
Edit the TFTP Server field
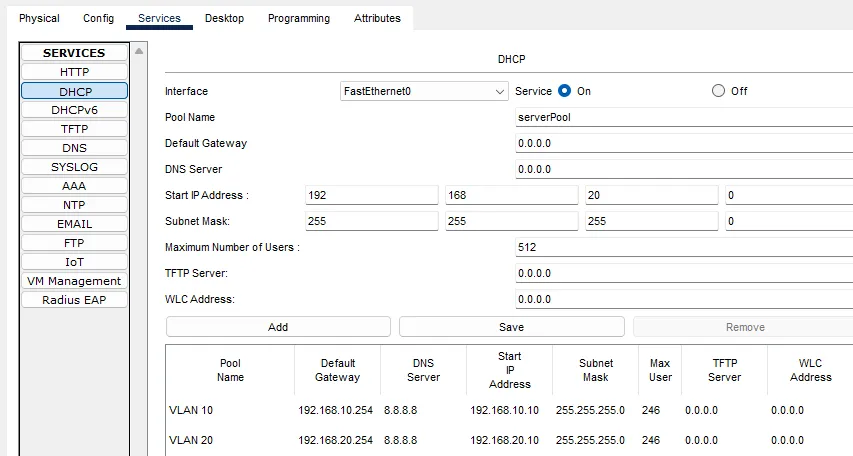click(x=684, y=273)
